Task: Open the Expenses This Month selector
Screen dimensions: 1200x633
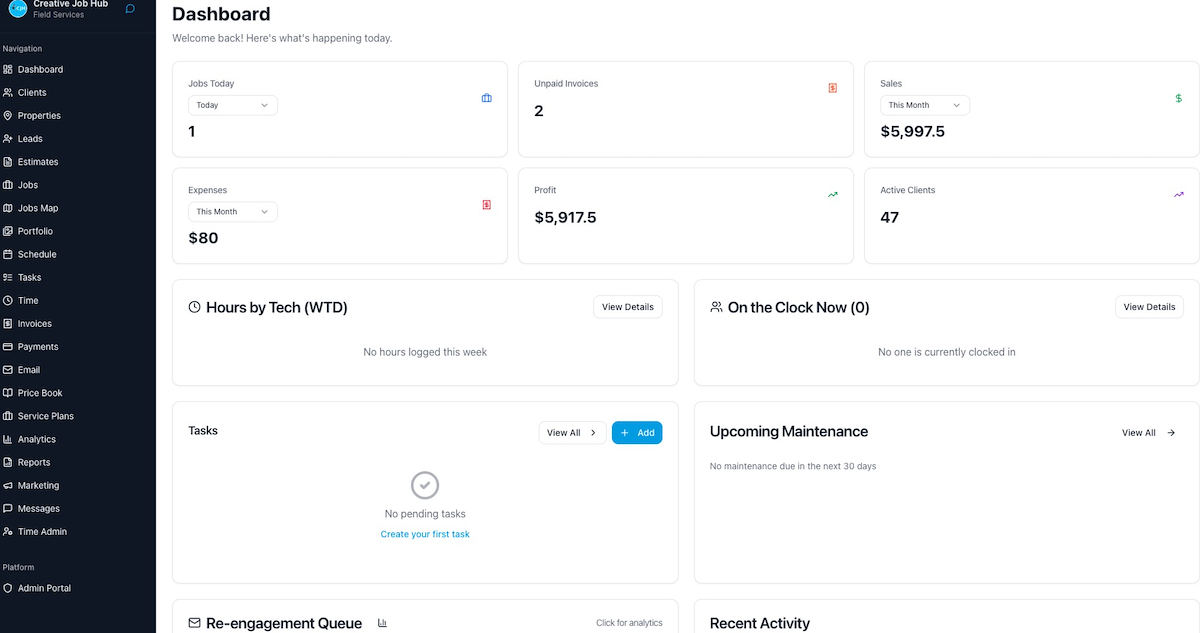Action: coord(232,211)
